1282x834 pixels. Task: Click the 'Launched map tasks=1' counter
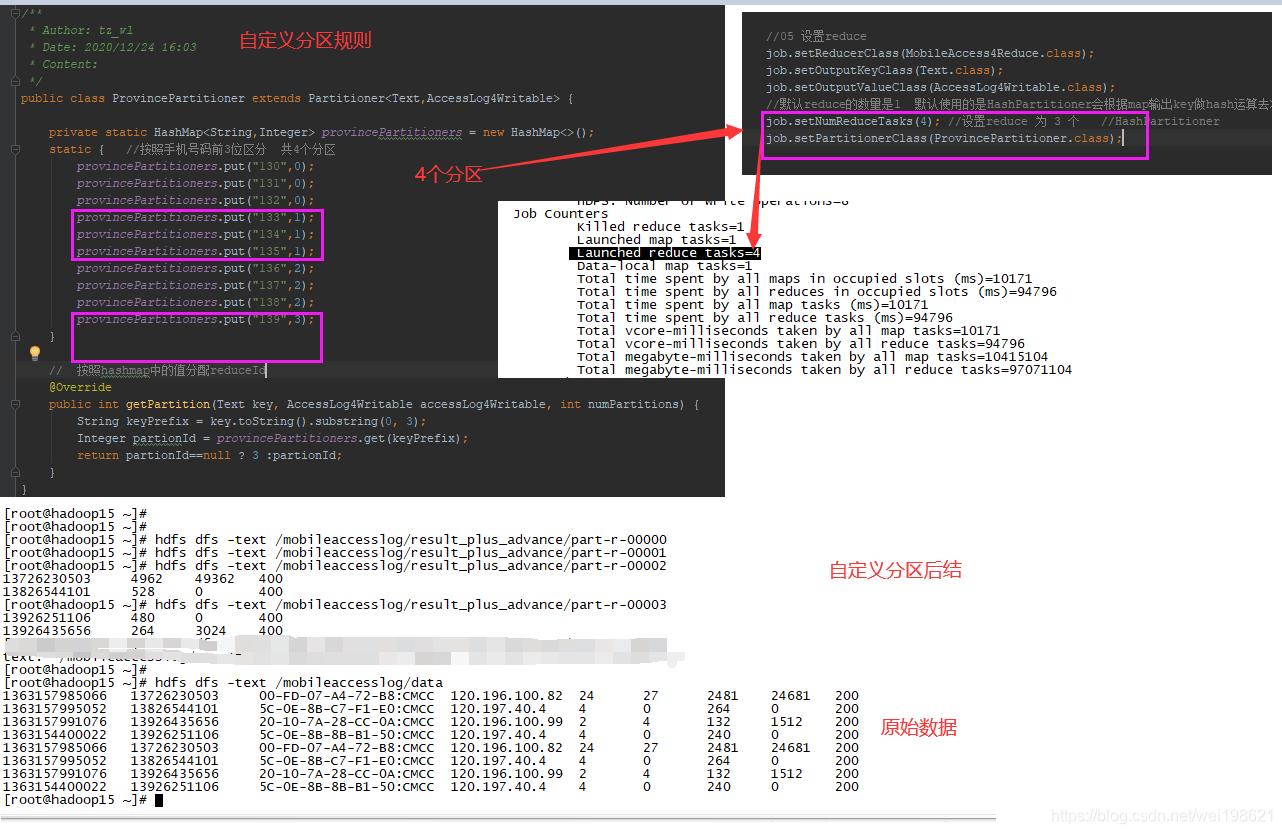point(656,240)
